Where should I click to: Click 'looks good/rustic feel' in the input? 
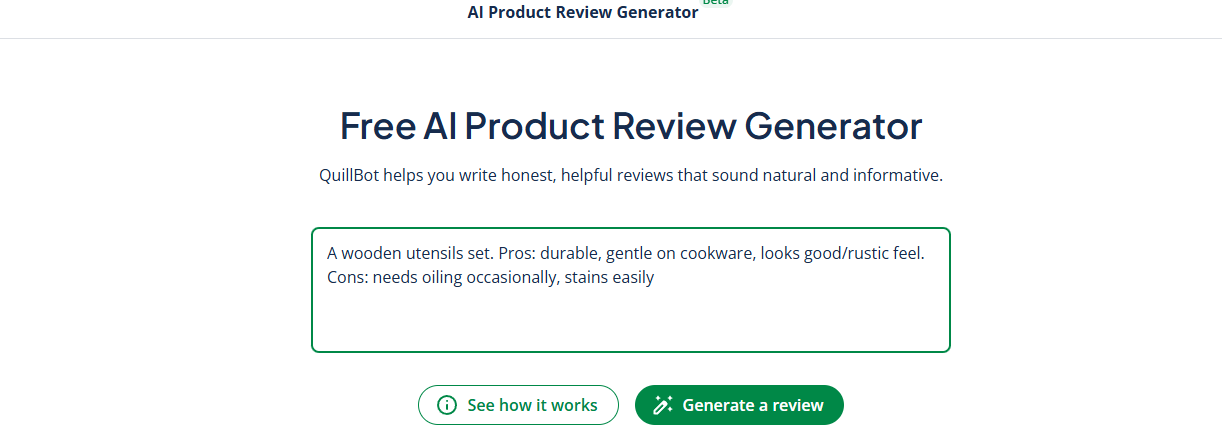tap(842, 254)
